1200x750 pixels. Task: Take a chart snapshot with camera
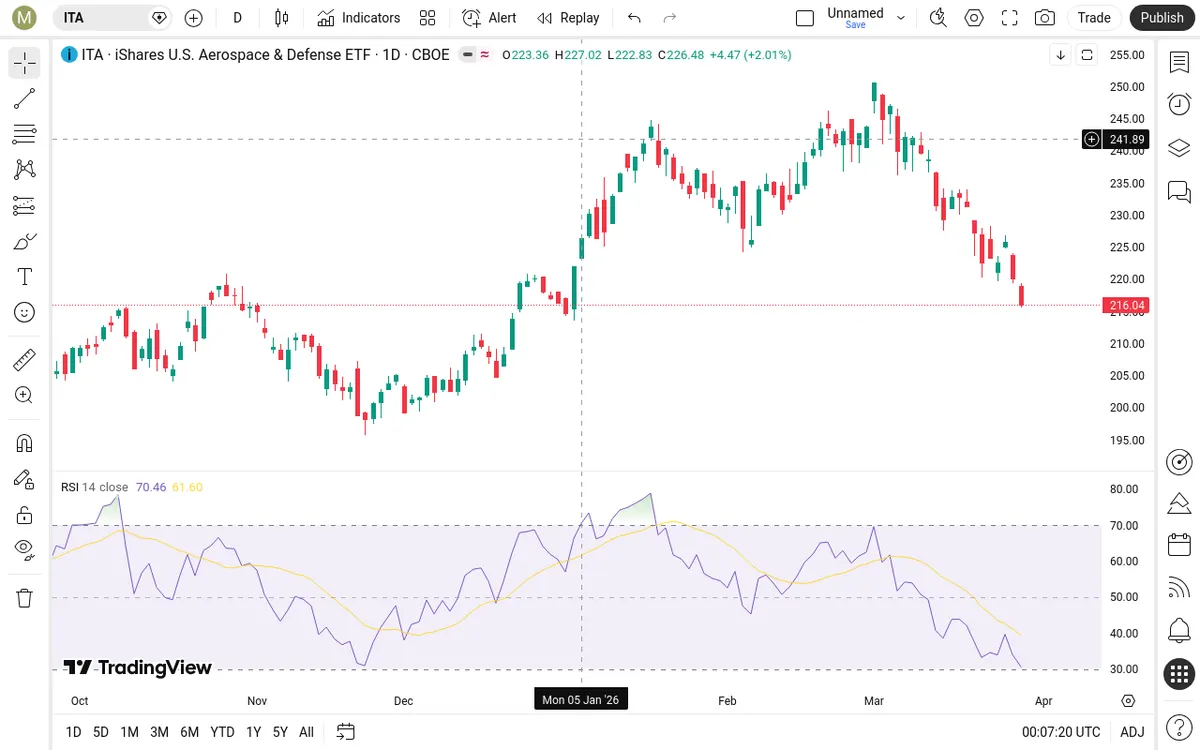click(1045, 18)
